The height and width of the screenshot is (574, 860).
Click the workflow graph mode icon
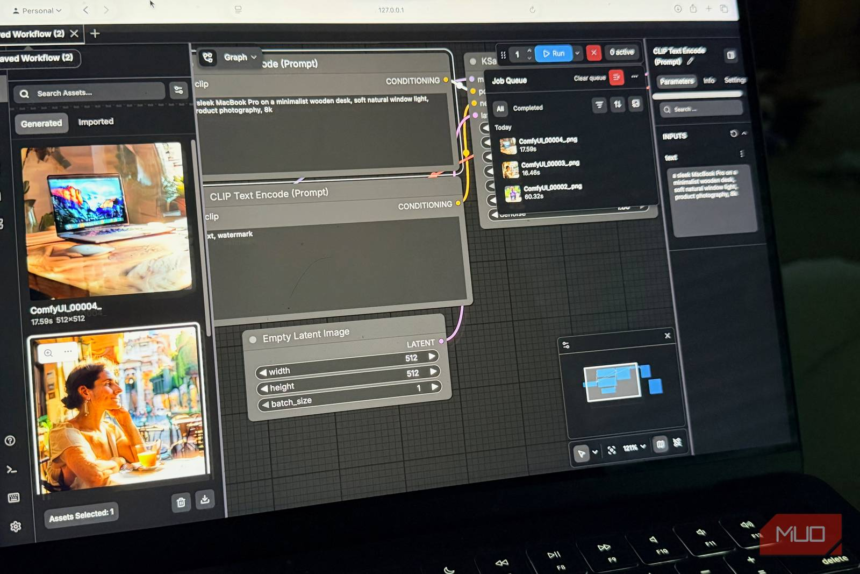[x=207, y=57]
